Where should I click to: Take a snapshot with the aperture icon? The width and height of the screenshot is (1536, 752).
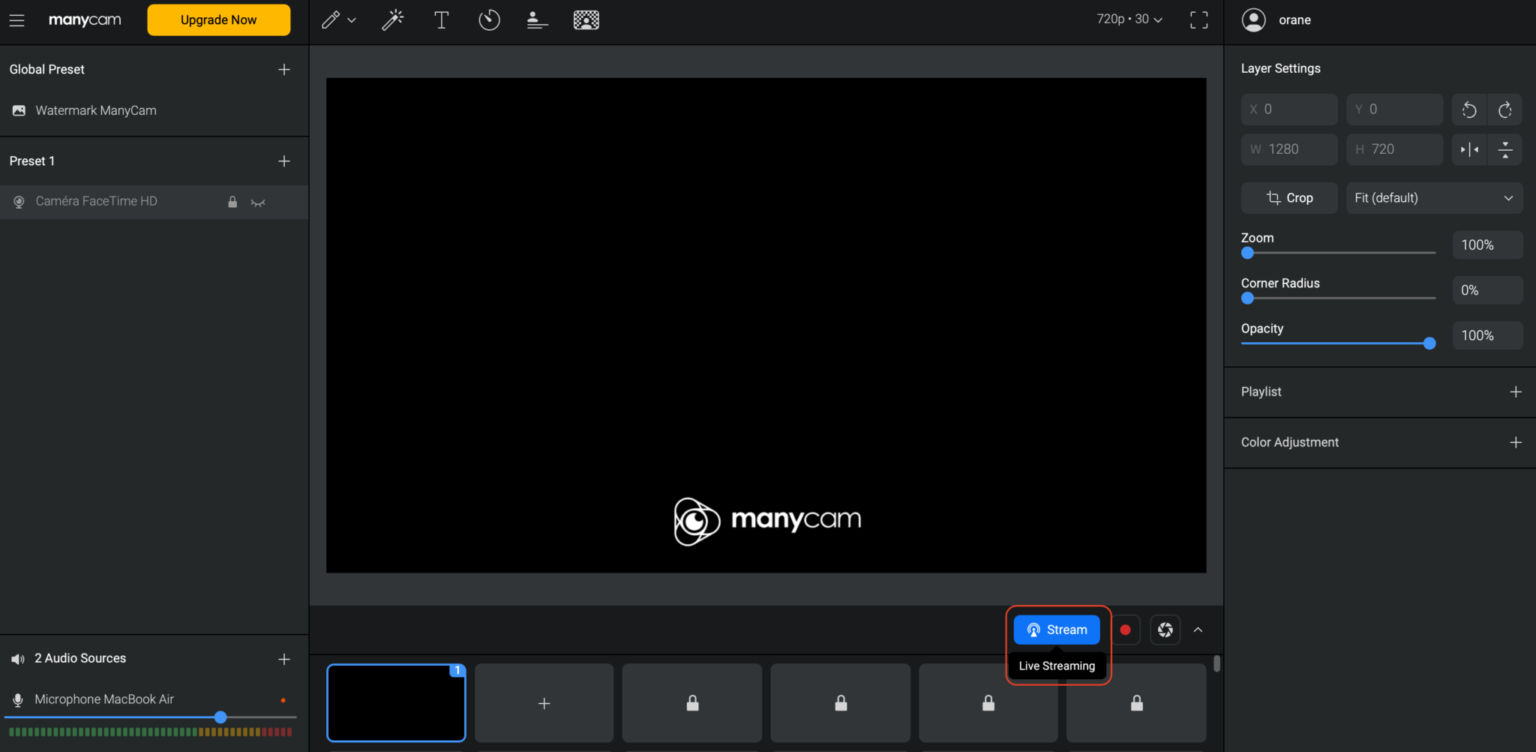1164,629
